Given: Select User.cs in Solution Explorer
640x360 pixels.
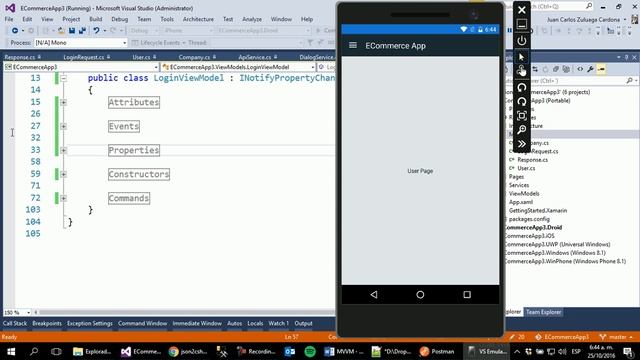Looking at the screenshot, I should click(x=526, y=168).
